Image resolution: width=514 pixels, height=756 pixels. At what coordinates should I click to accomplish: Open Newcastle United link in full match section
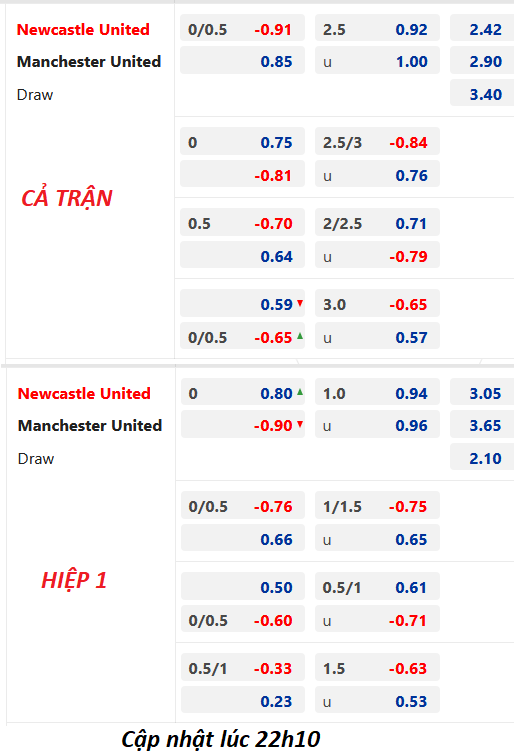click(x=83, y=29)
